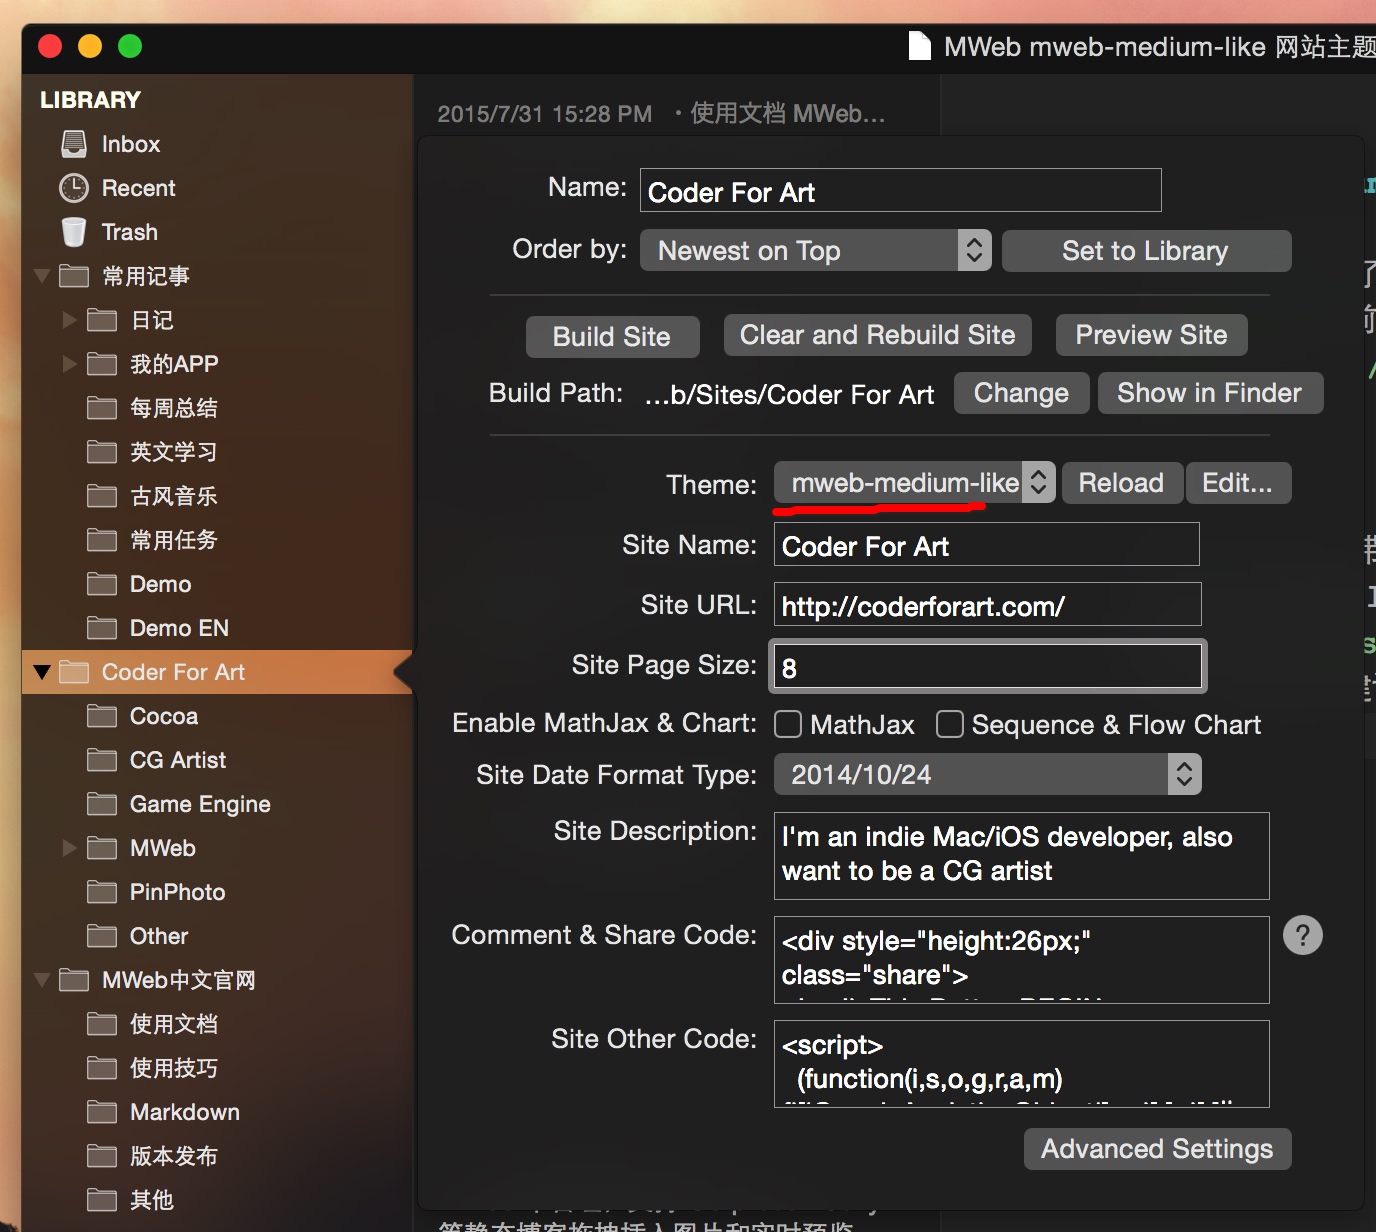Screen dimensions: 1376x1232
Task: Click the MWeb folder icon
Action: pyautogui.click(x=102, y=848)
